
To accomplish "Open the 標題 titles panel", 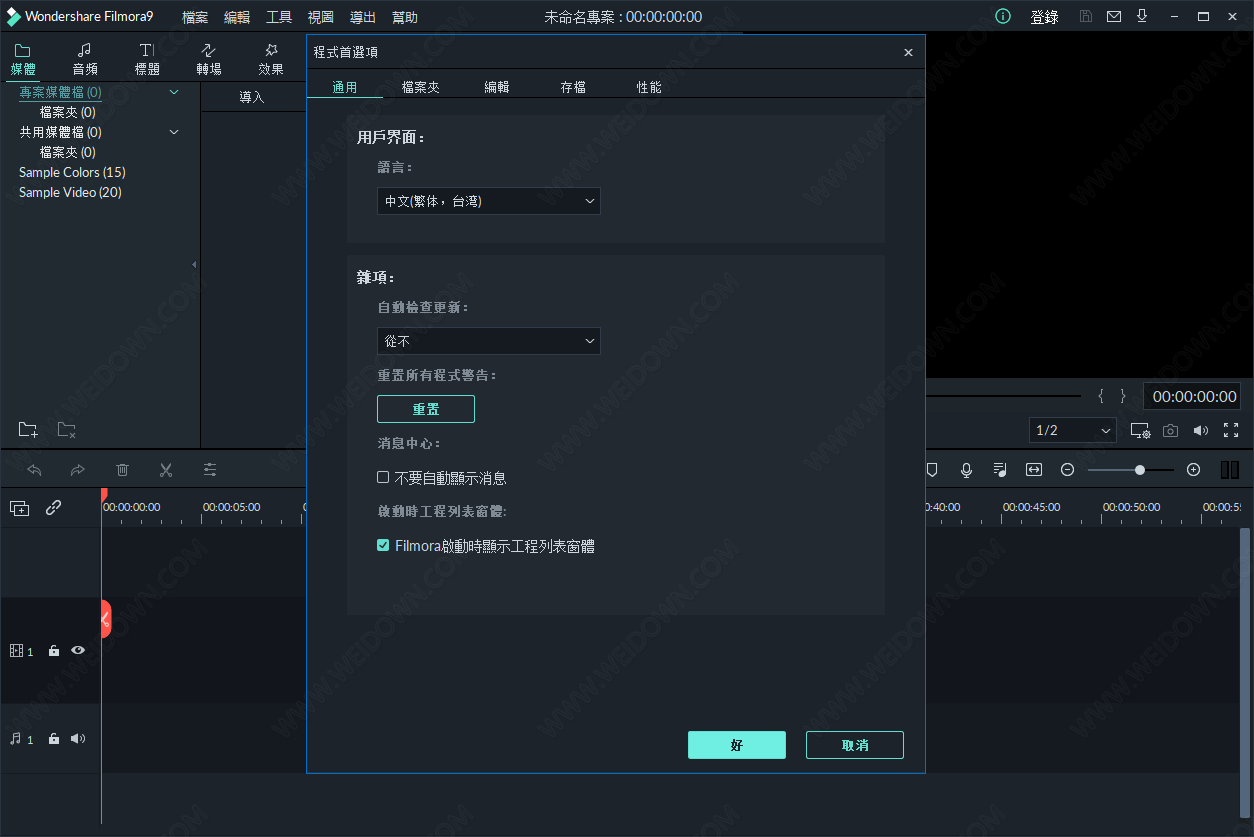I will pos(147,59).
